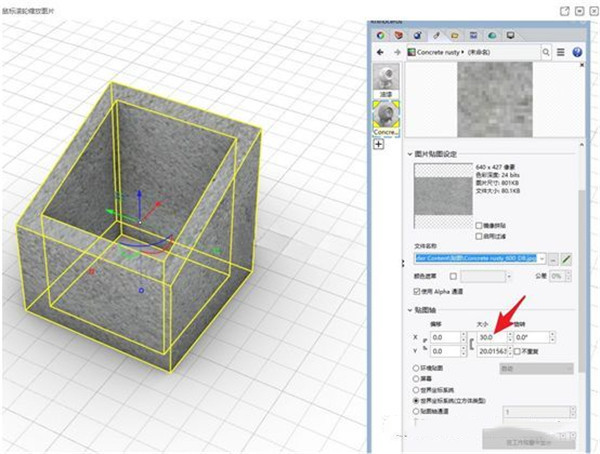Enable the mirror tiling checkbox
The width and height of the screenshot is (600, 454).
[x=479, y=225]
